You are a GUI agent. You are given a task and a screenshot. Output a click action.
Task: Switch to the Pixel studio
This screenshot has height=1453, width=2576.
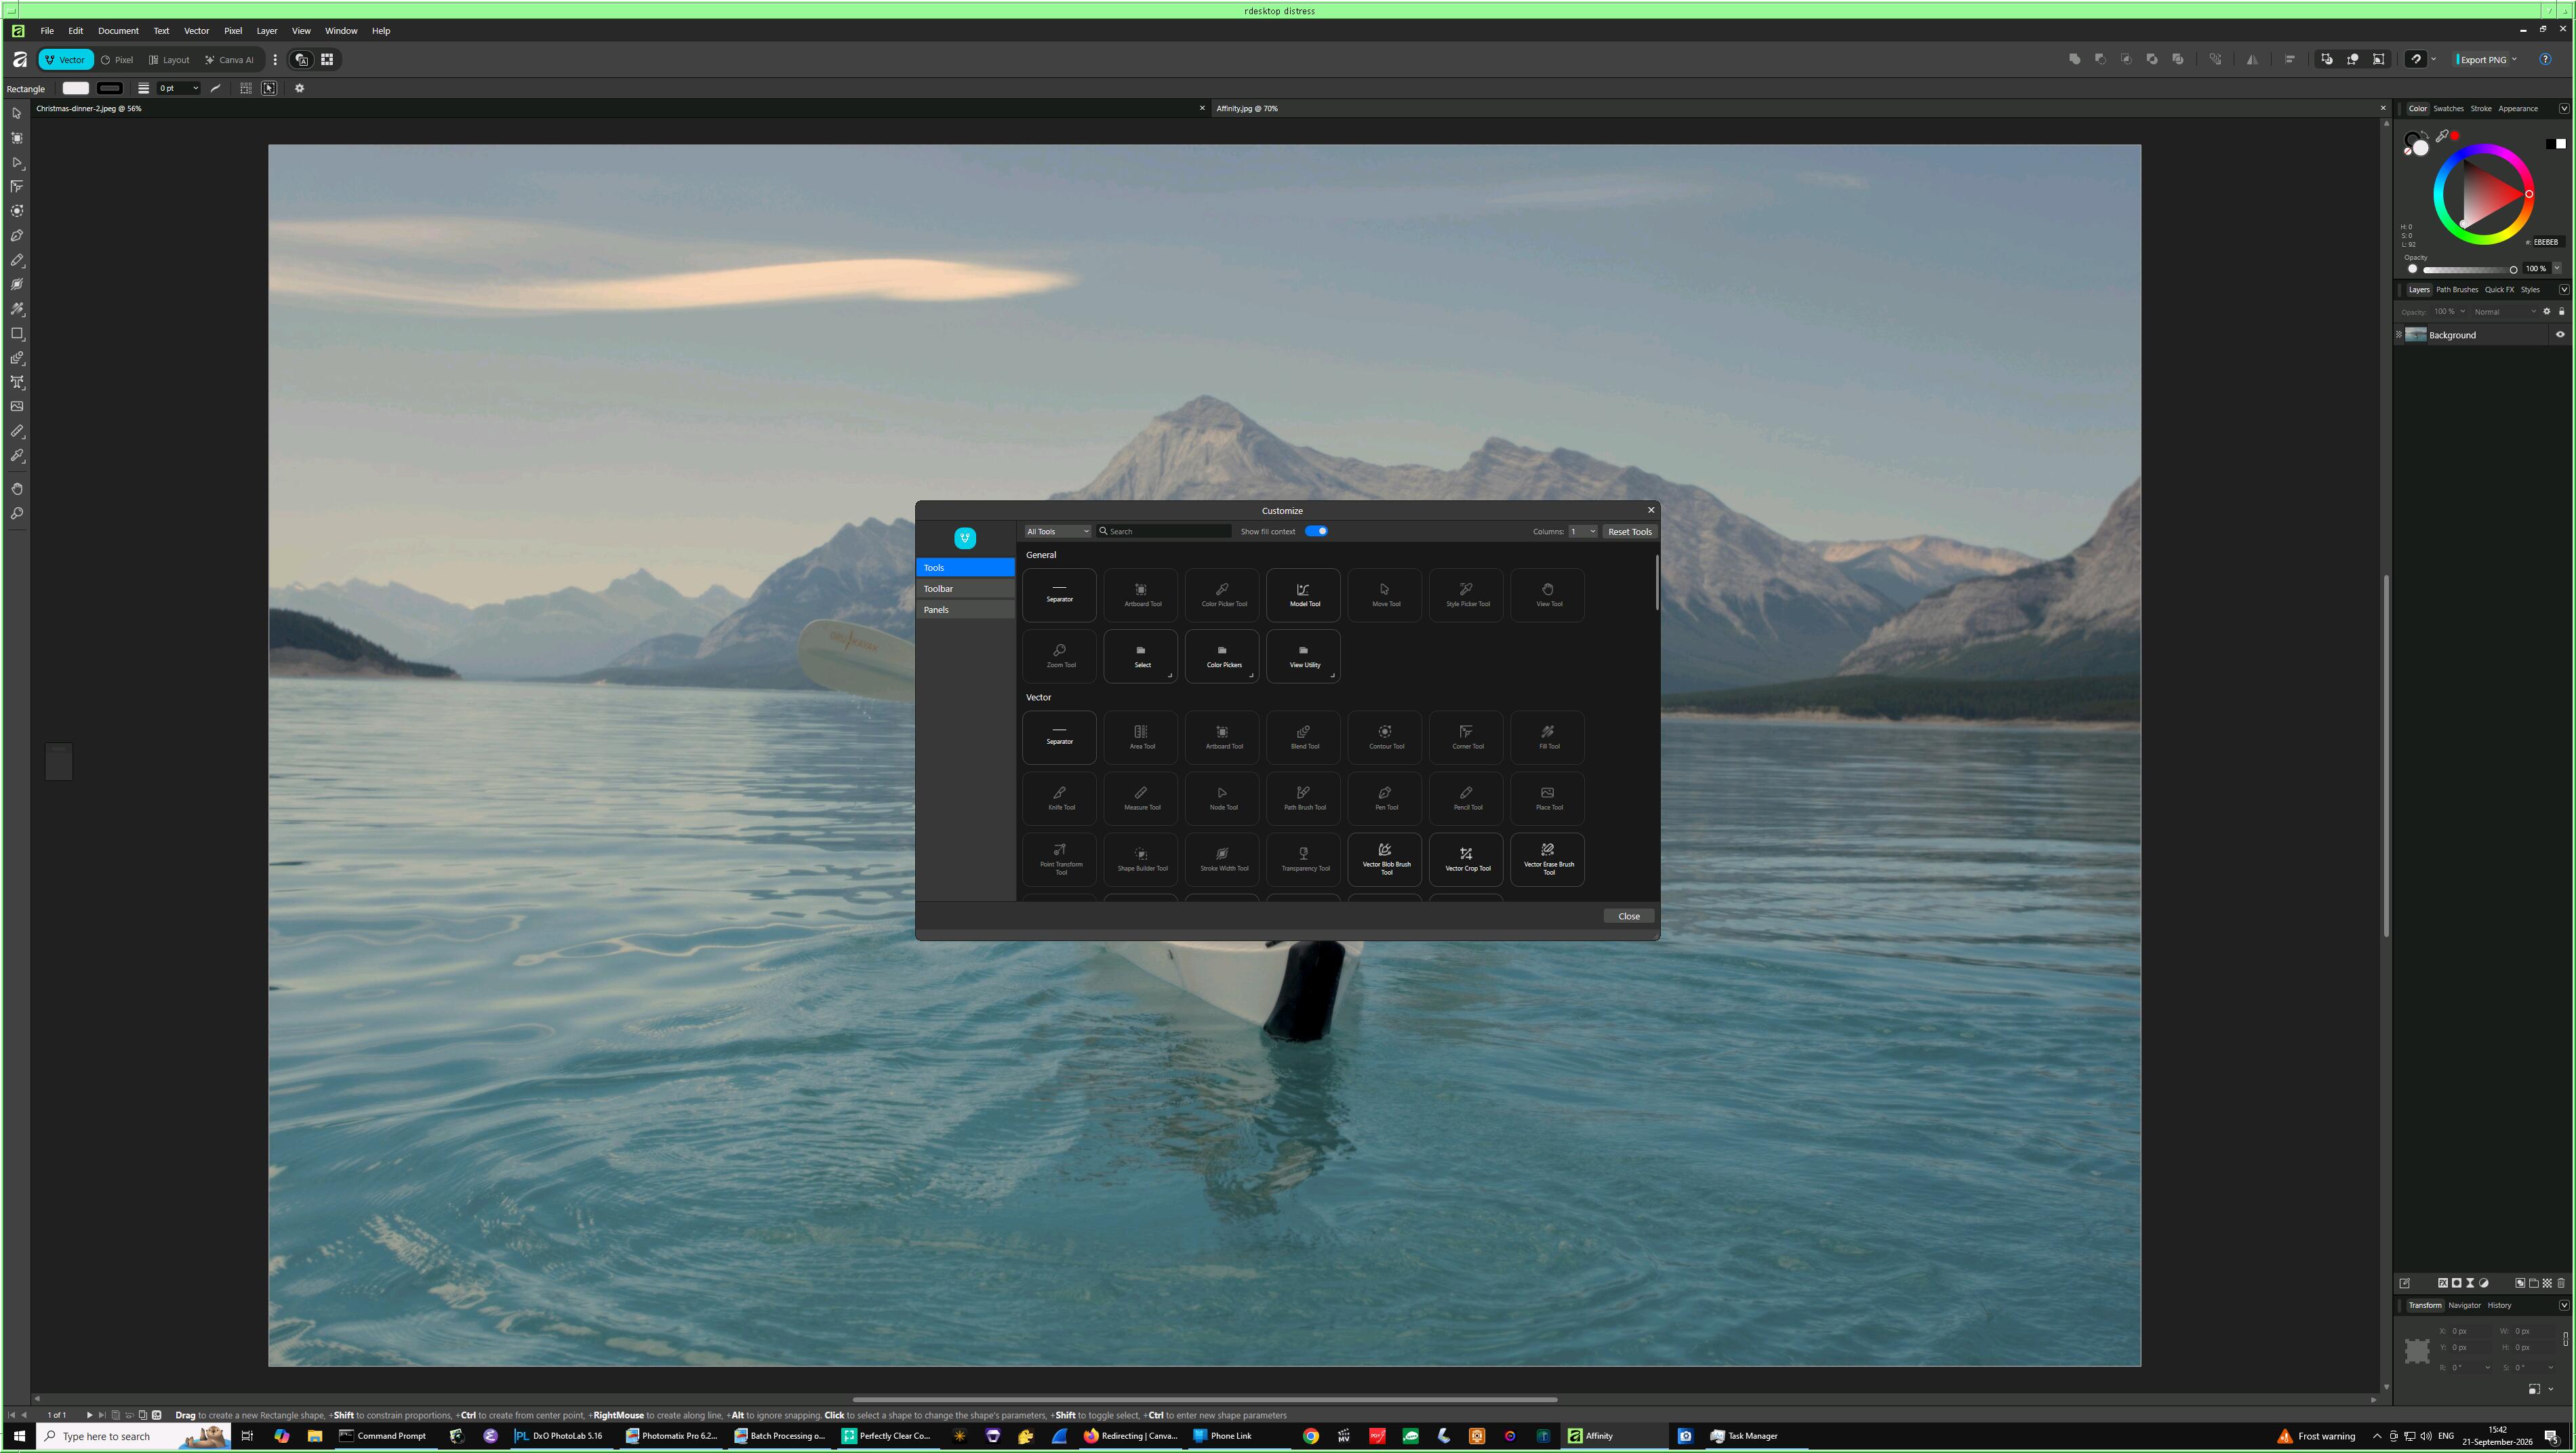(118, 60)
